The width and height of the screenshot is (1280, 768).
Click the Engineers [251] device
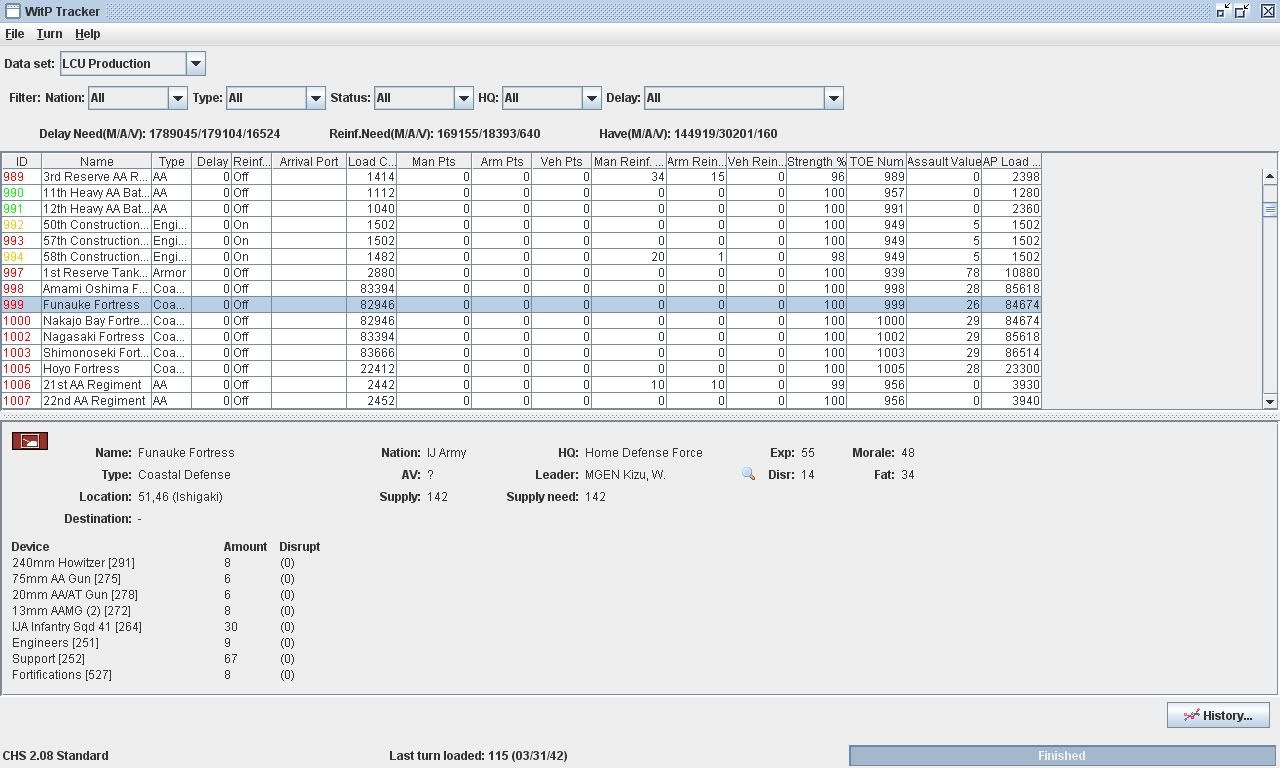(x=55, y=643)
